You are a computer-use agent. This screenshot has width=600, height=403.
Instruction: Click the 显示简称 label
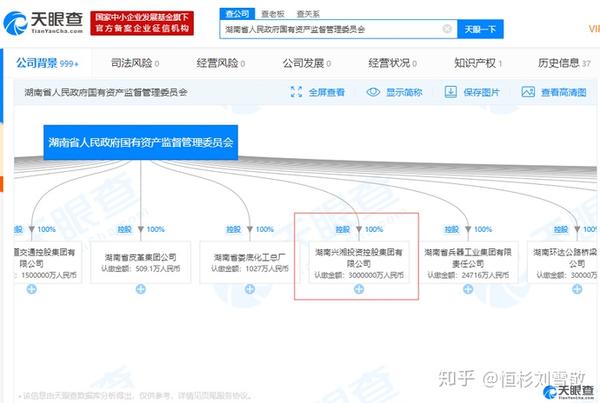[404, 92]
